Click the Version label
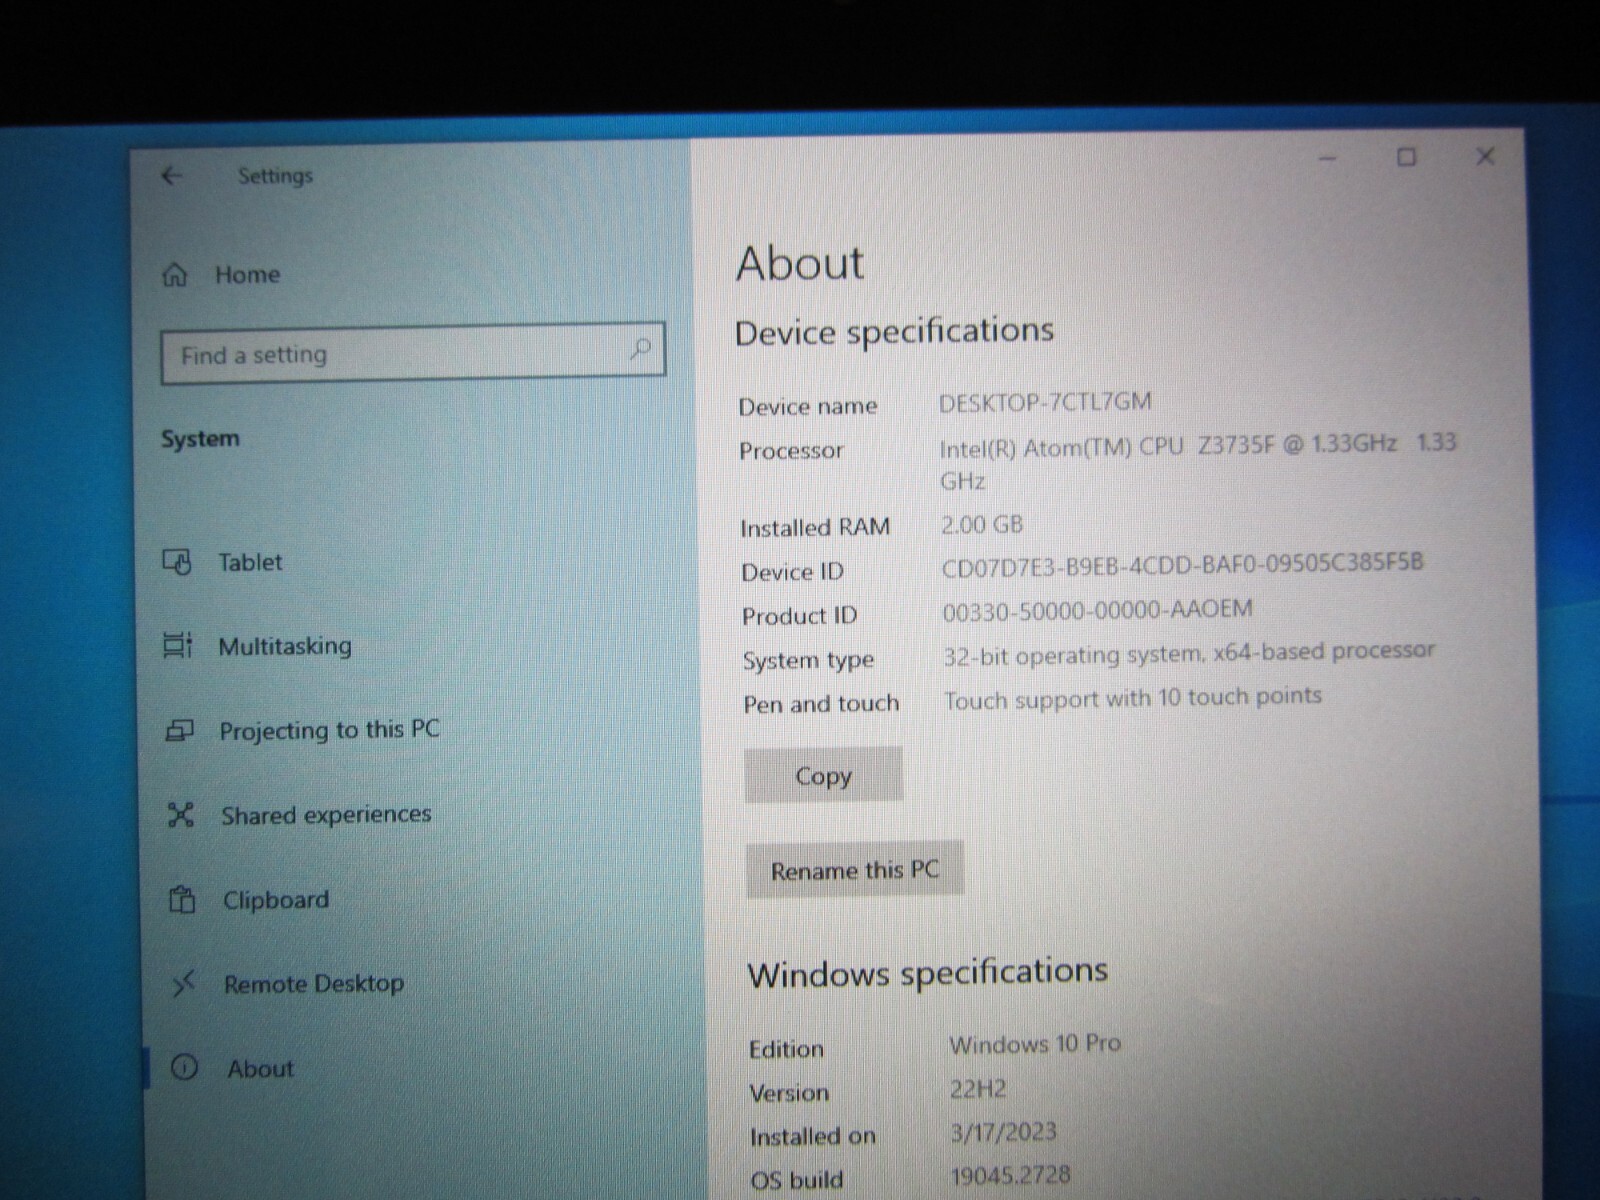The image size is (1600, 1200). 789,1093
